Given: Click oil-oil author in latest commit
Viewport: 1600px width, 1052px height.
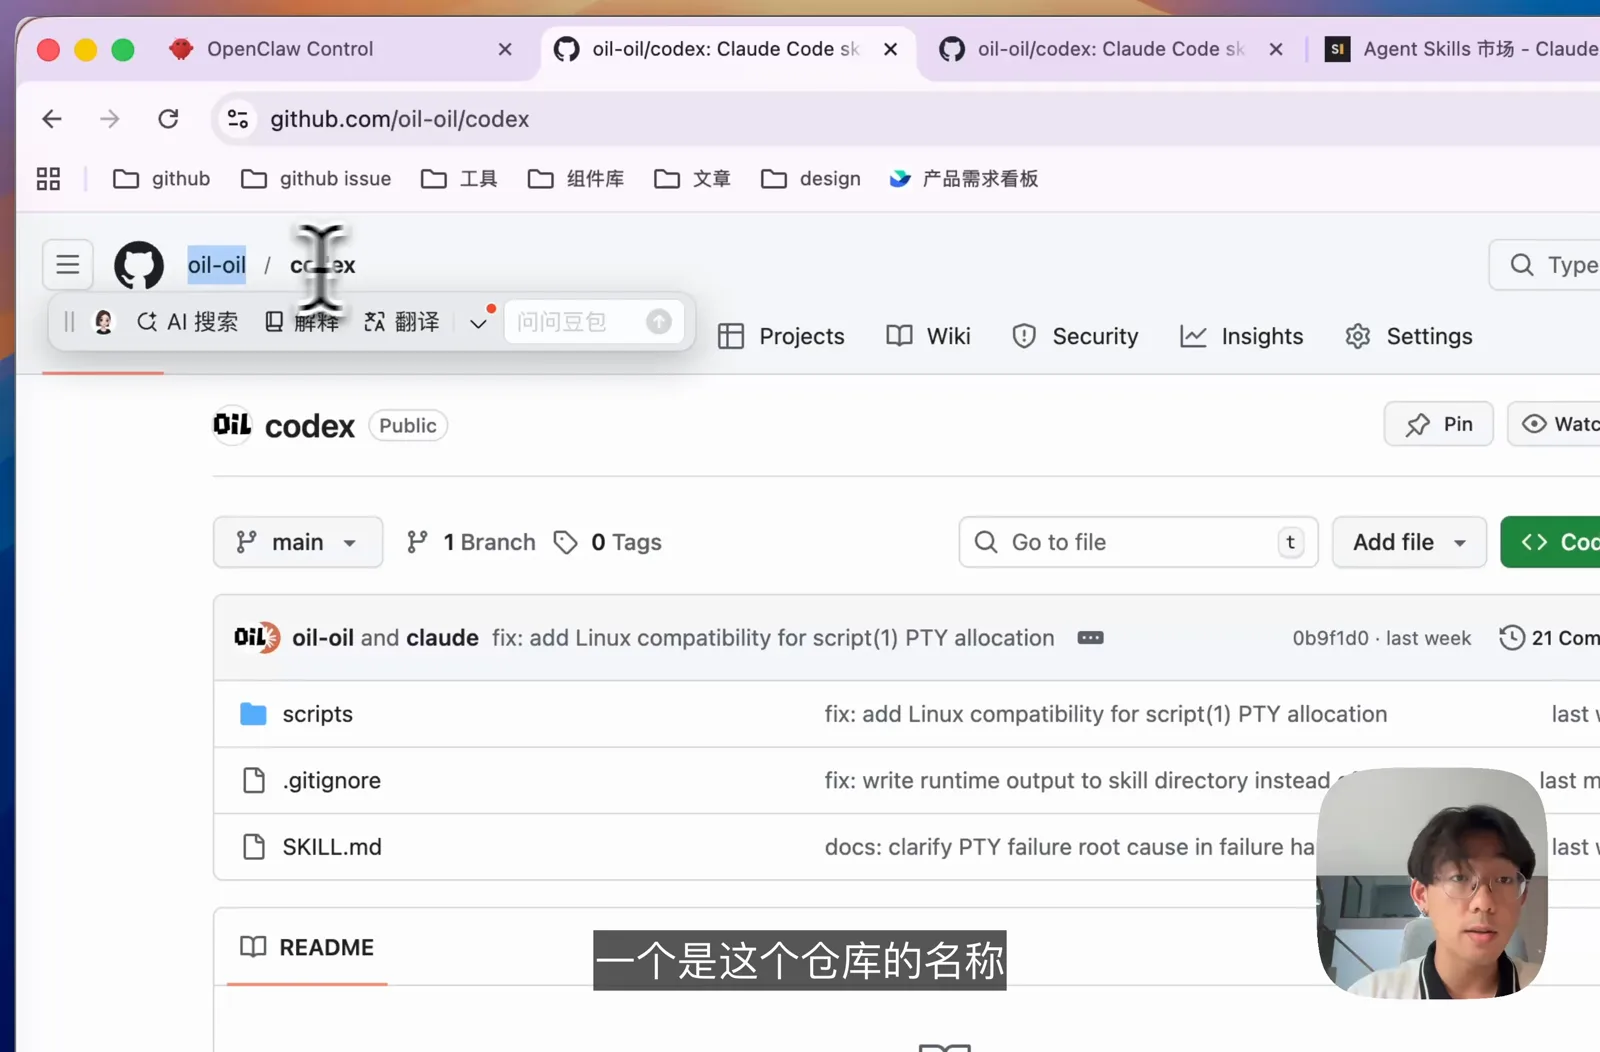Looking at the screenshot, I should [323, 639].
